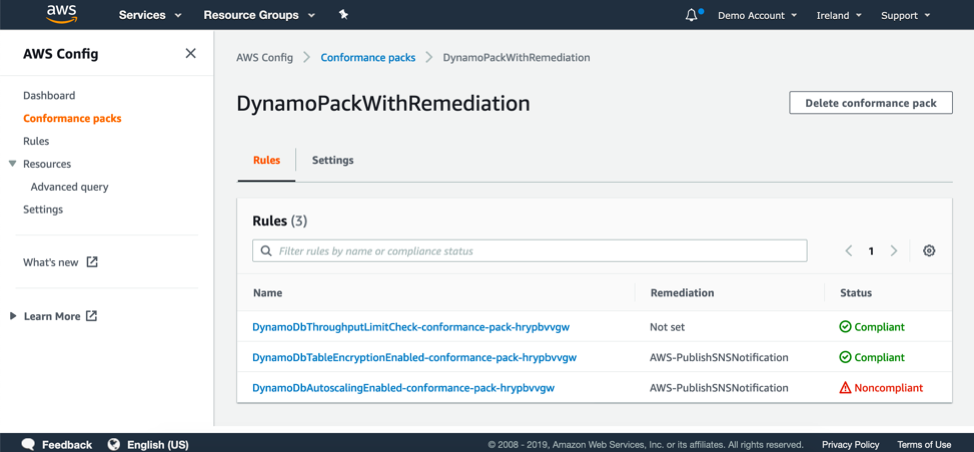Open Dashboard in the sidebar

(49, 96)
